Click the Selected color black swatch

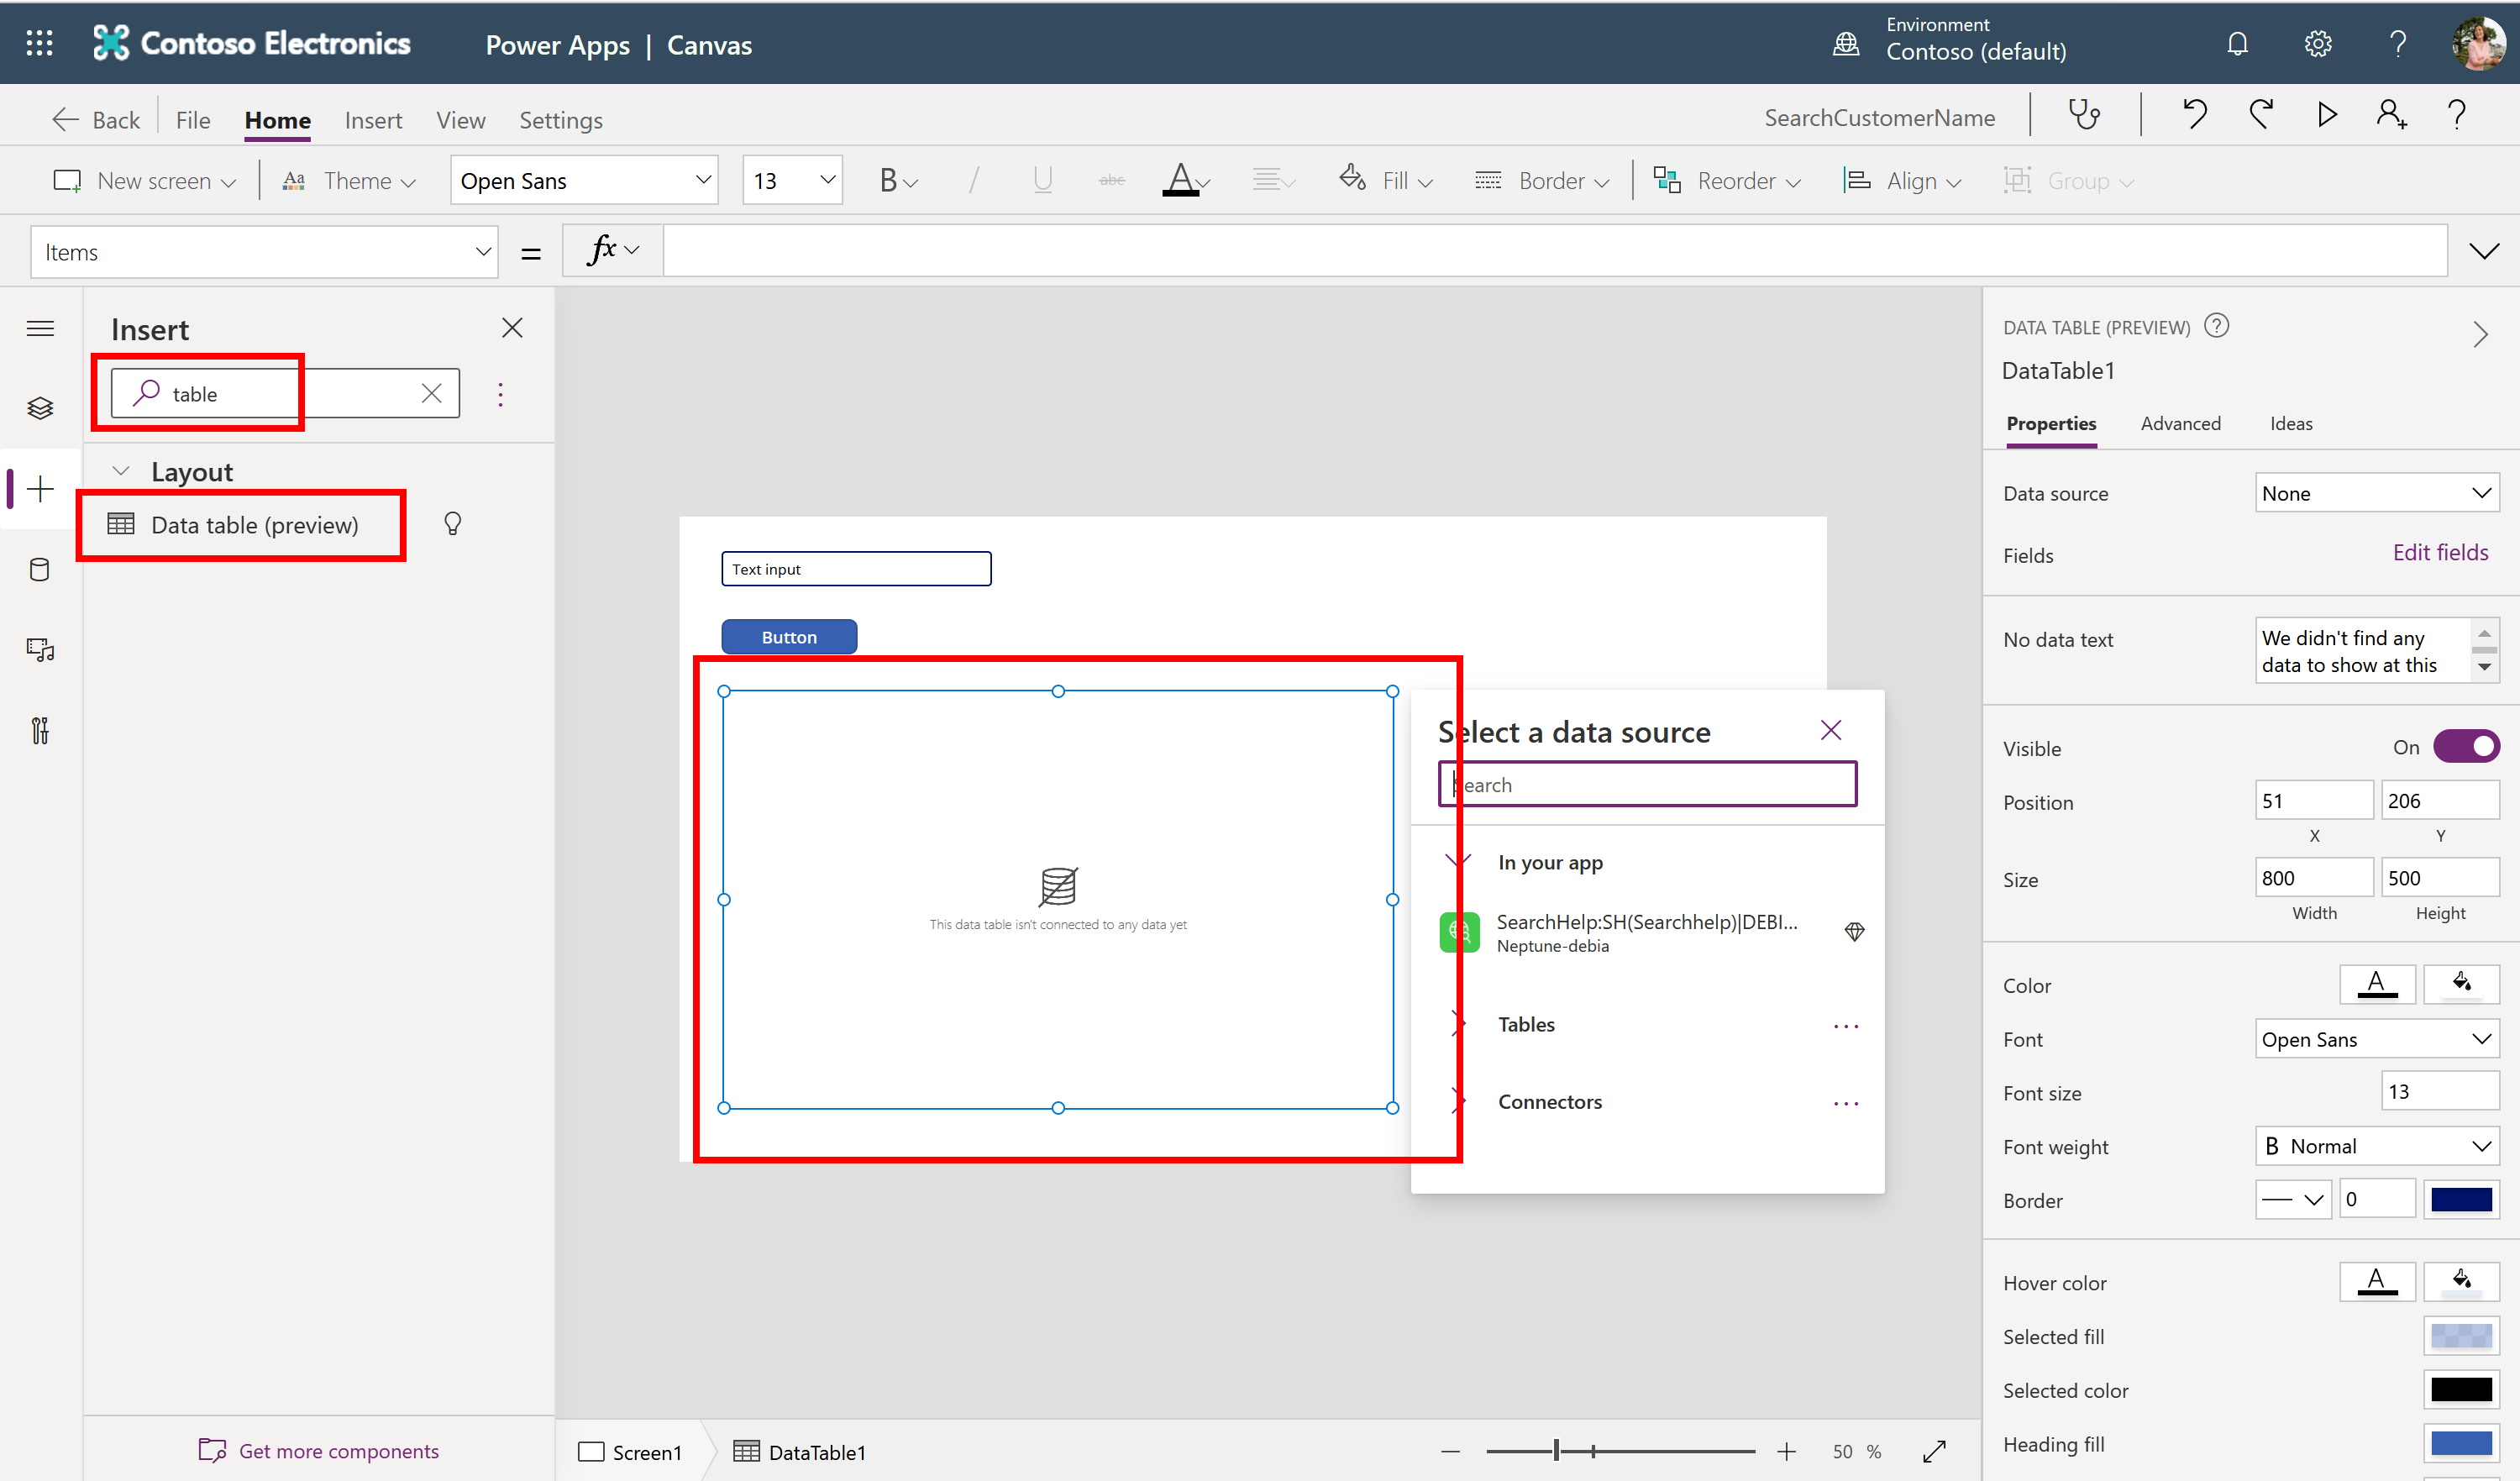(x=2461, y=1390)
